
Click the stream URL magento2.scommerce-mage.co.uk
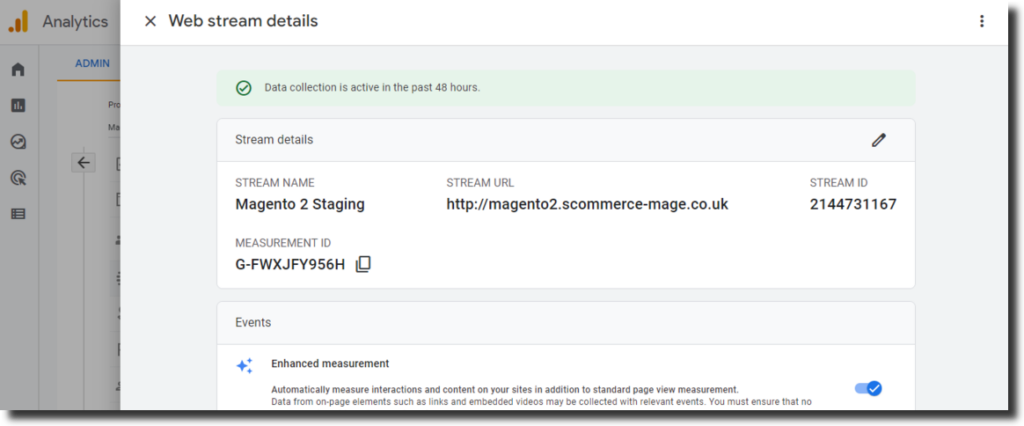coord(587,205)
